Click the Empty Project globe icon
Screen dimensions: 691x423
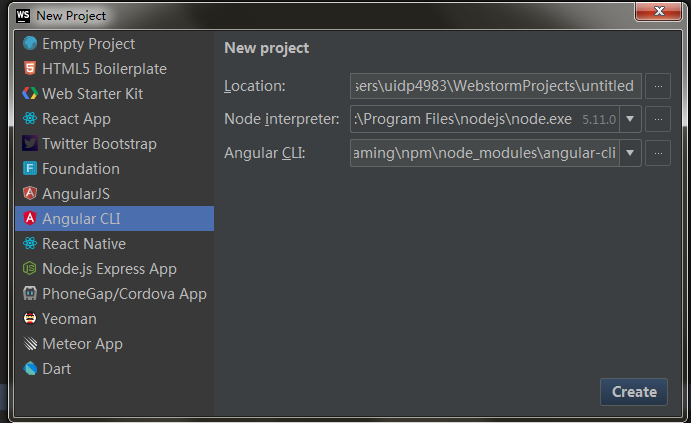point(30,44)
